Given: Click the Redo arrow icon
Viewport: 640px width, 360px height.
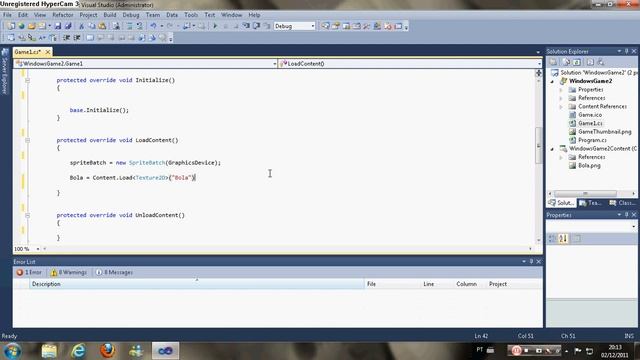Looking at the screenshot, I should tap(170, 26).
